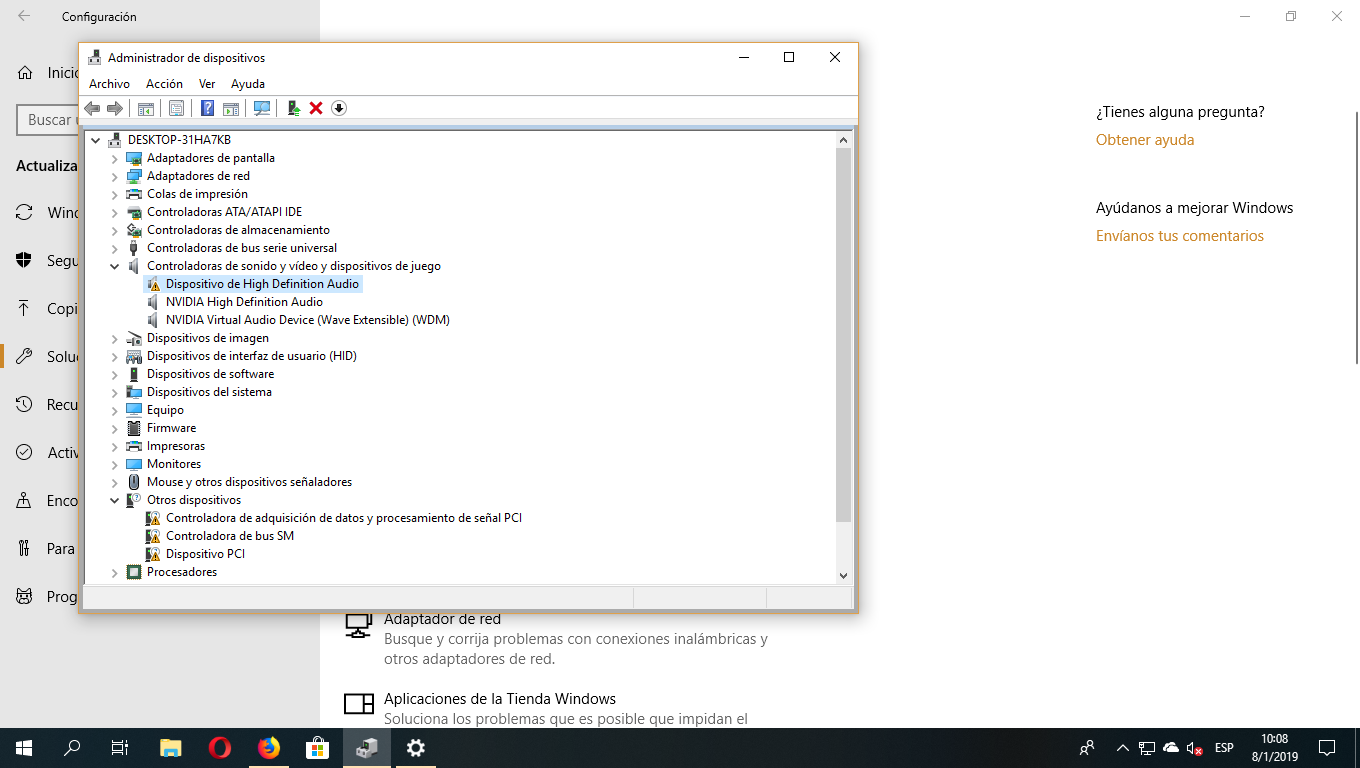Open Task View on taskbar
1360x768 pixels.
pos(120,748)
